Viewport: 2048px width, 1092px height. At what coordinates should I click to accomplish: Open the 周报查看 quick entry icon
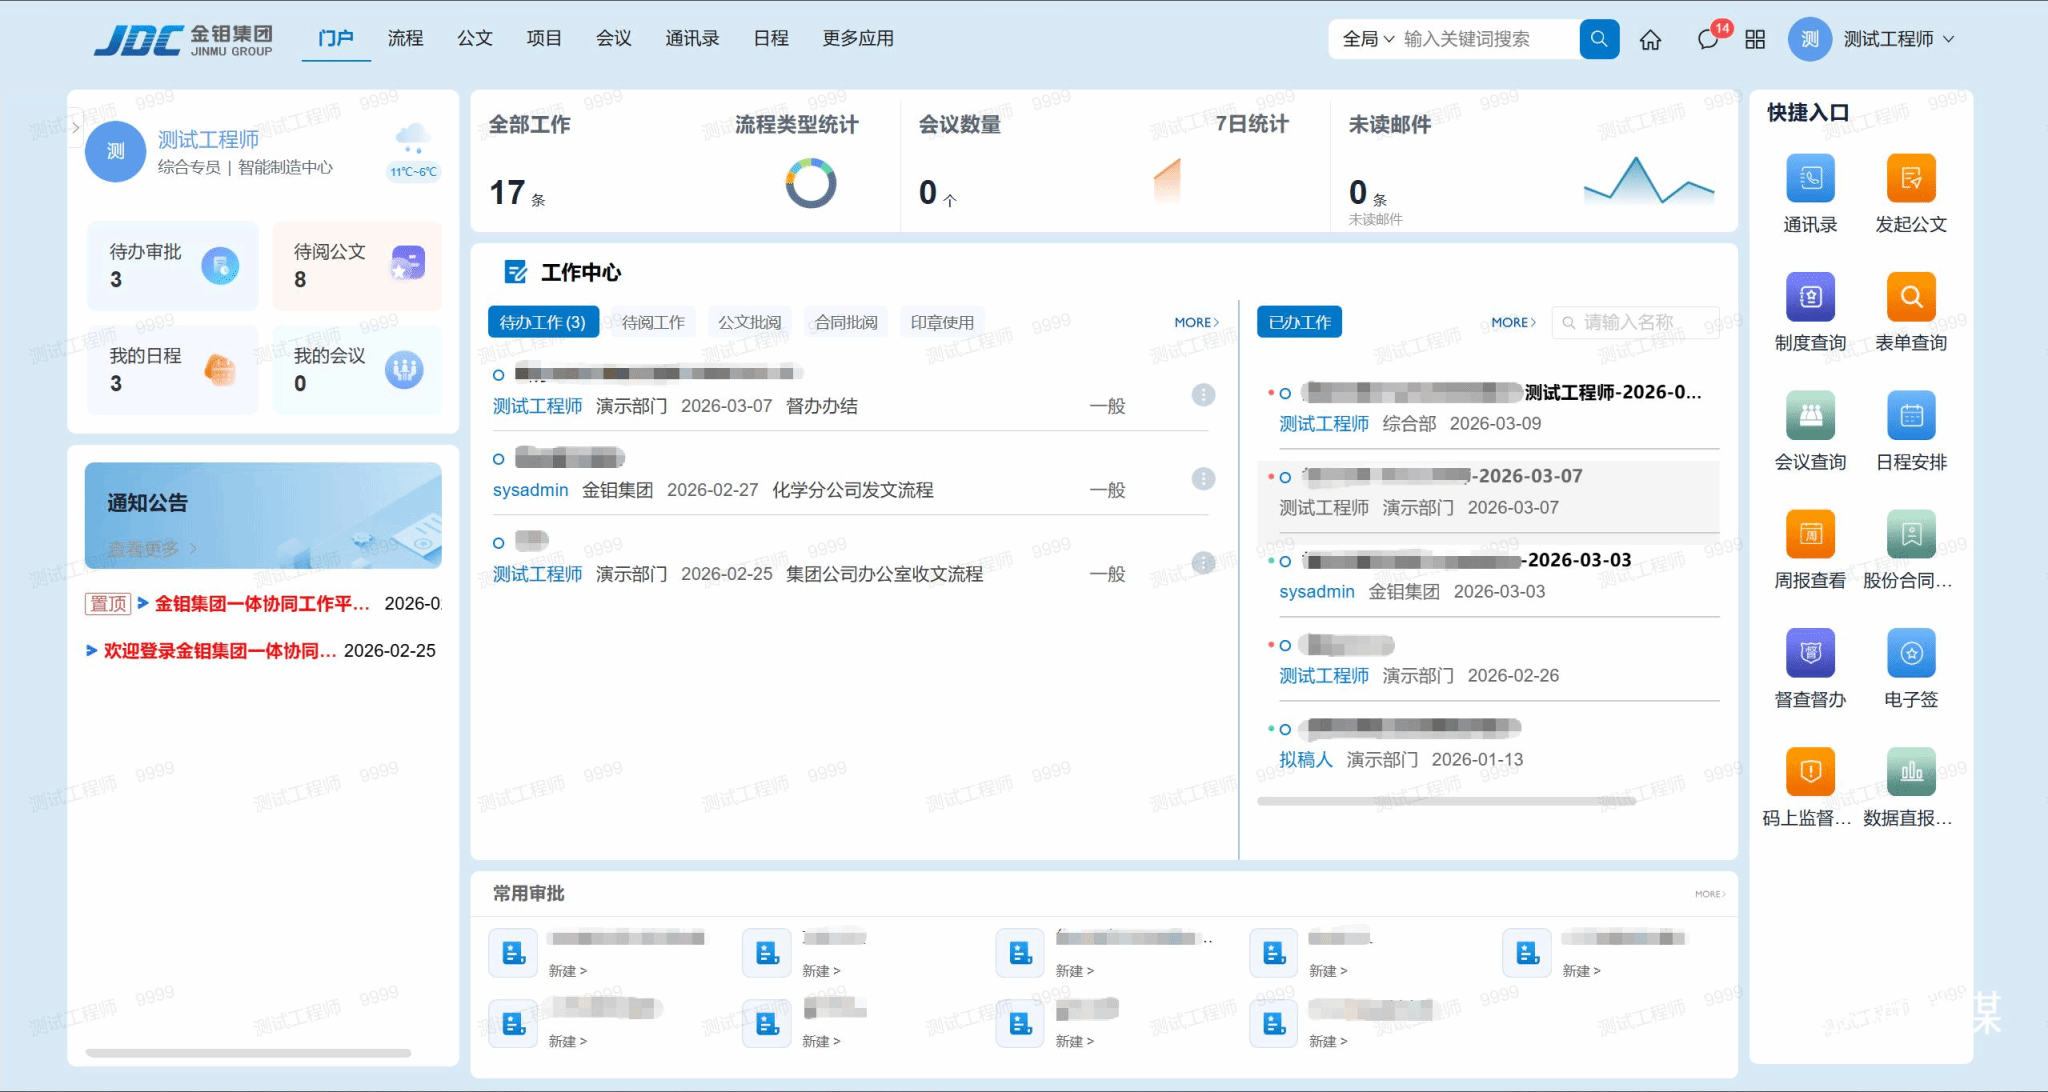(x=1810, y=535)
